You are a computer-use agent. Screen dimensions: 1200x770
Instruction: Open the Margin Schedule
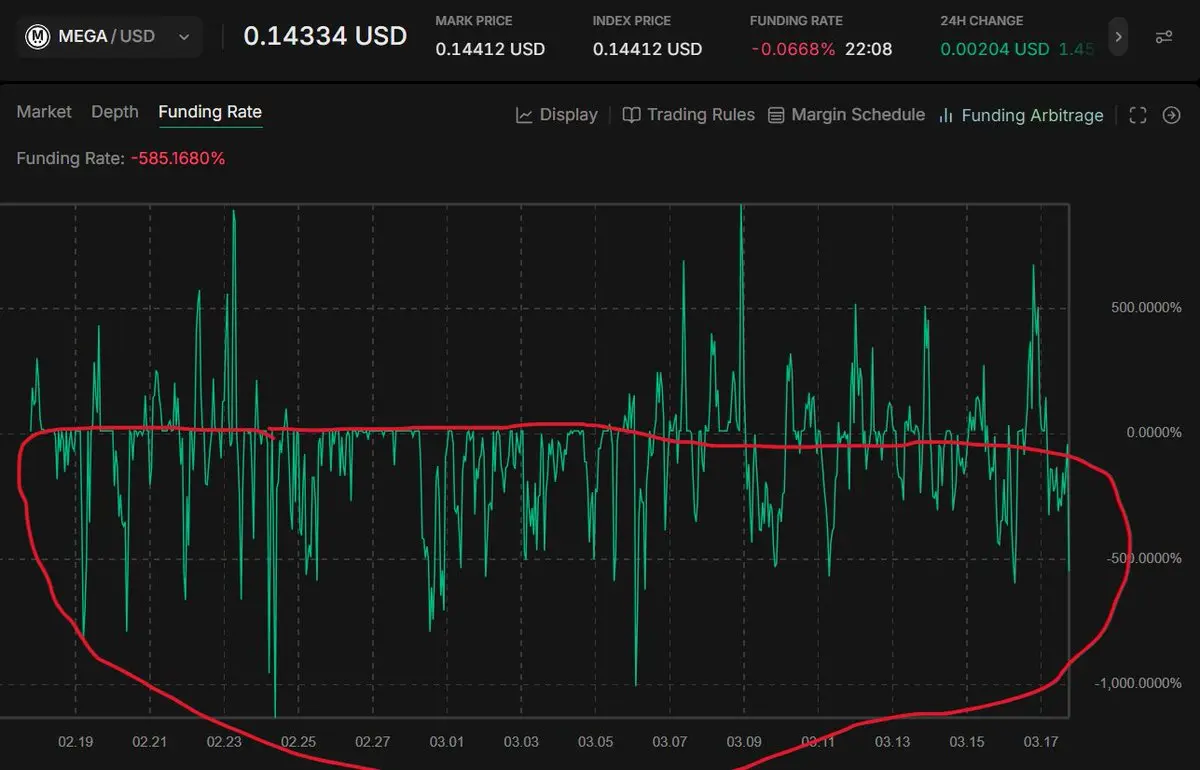pos(846,115)
